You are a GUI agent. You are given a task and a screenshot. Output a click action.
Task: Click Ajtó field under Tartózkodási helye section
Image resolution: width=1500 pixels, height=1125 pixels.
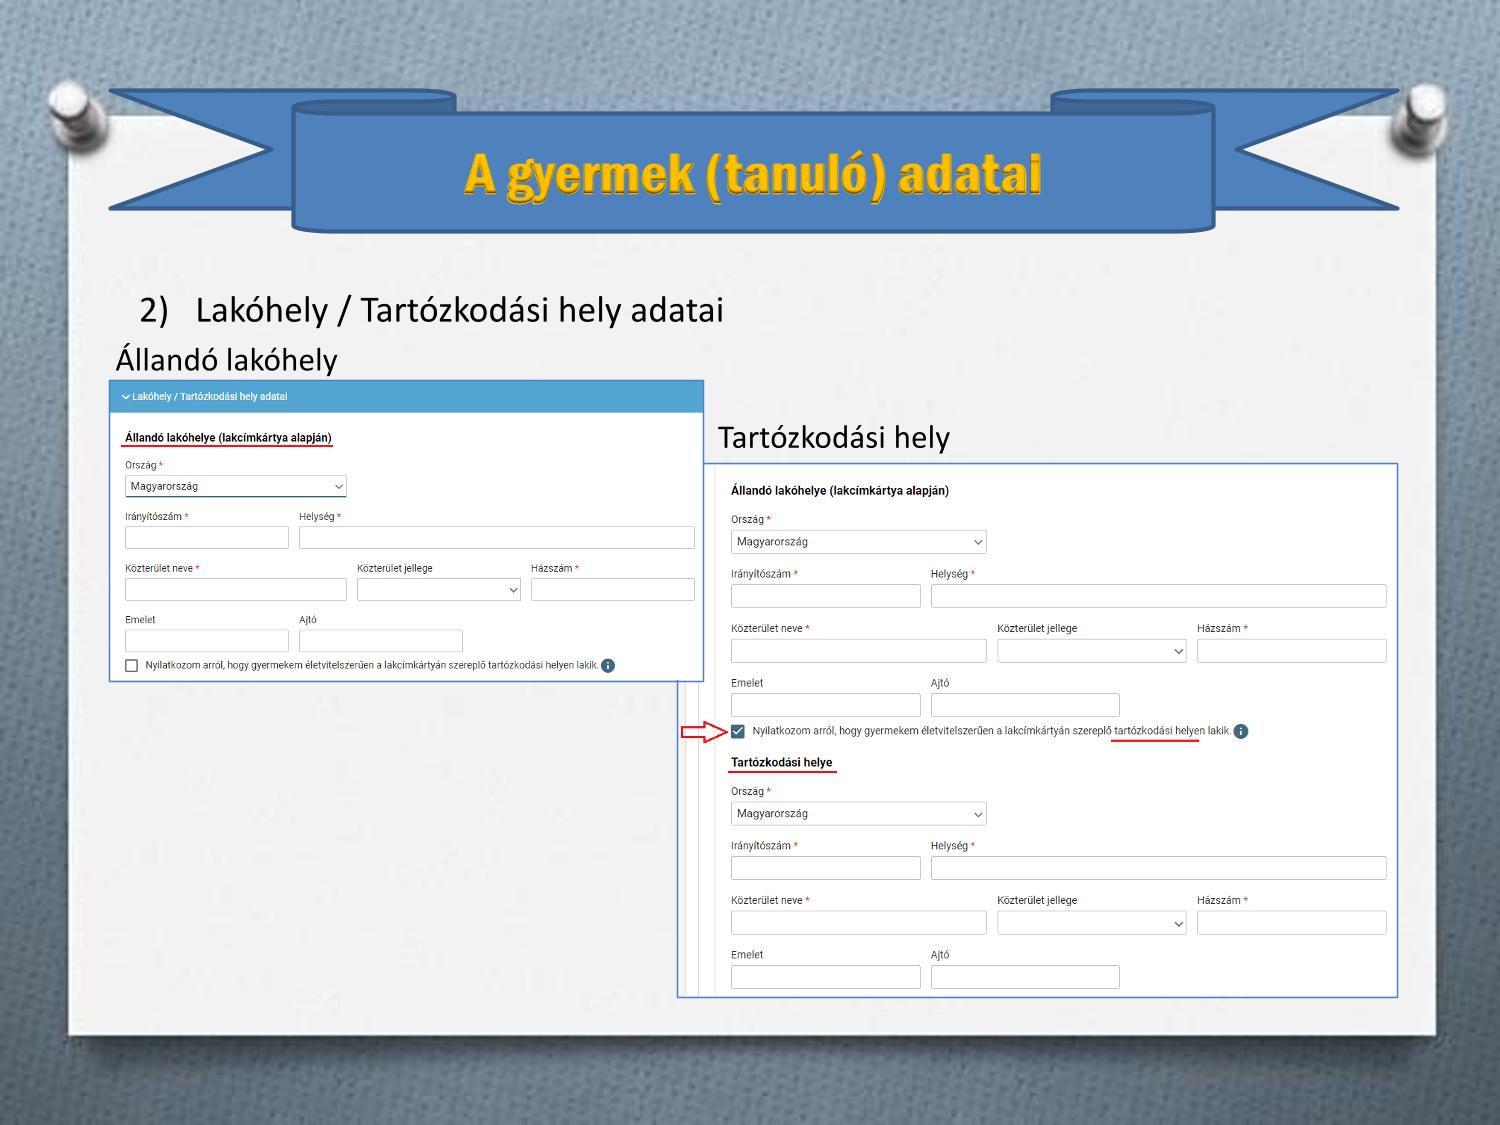pos(1025,977)
